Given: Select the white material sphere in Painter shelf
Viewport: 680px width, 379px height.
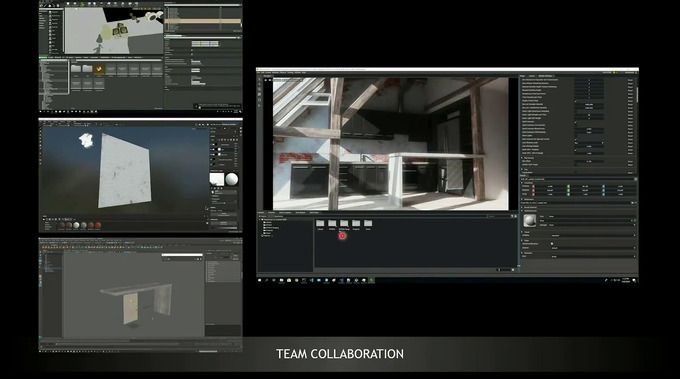Looking at the screenshot, I should 76,225.
